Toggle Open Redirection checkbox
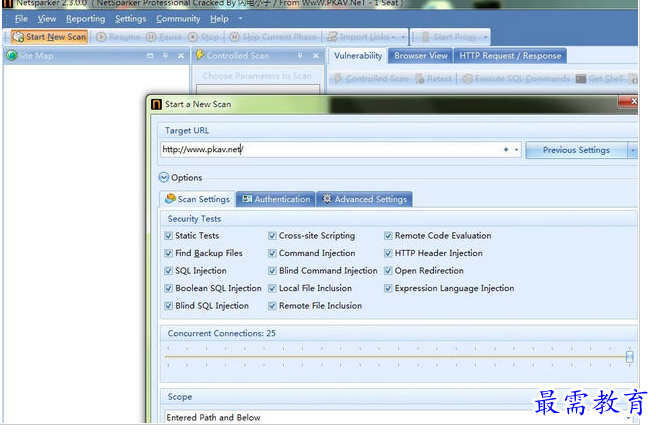 (x=388, y=271)
